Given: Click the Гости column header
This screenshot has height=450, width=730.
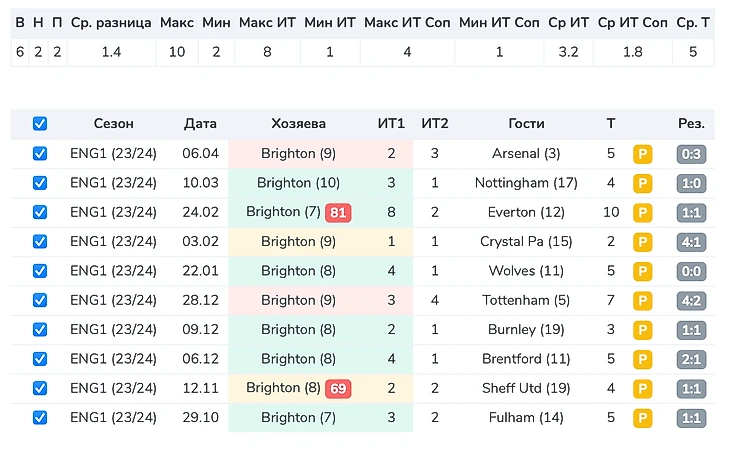Looking at the screenshot, I should [x=526, y=124].
